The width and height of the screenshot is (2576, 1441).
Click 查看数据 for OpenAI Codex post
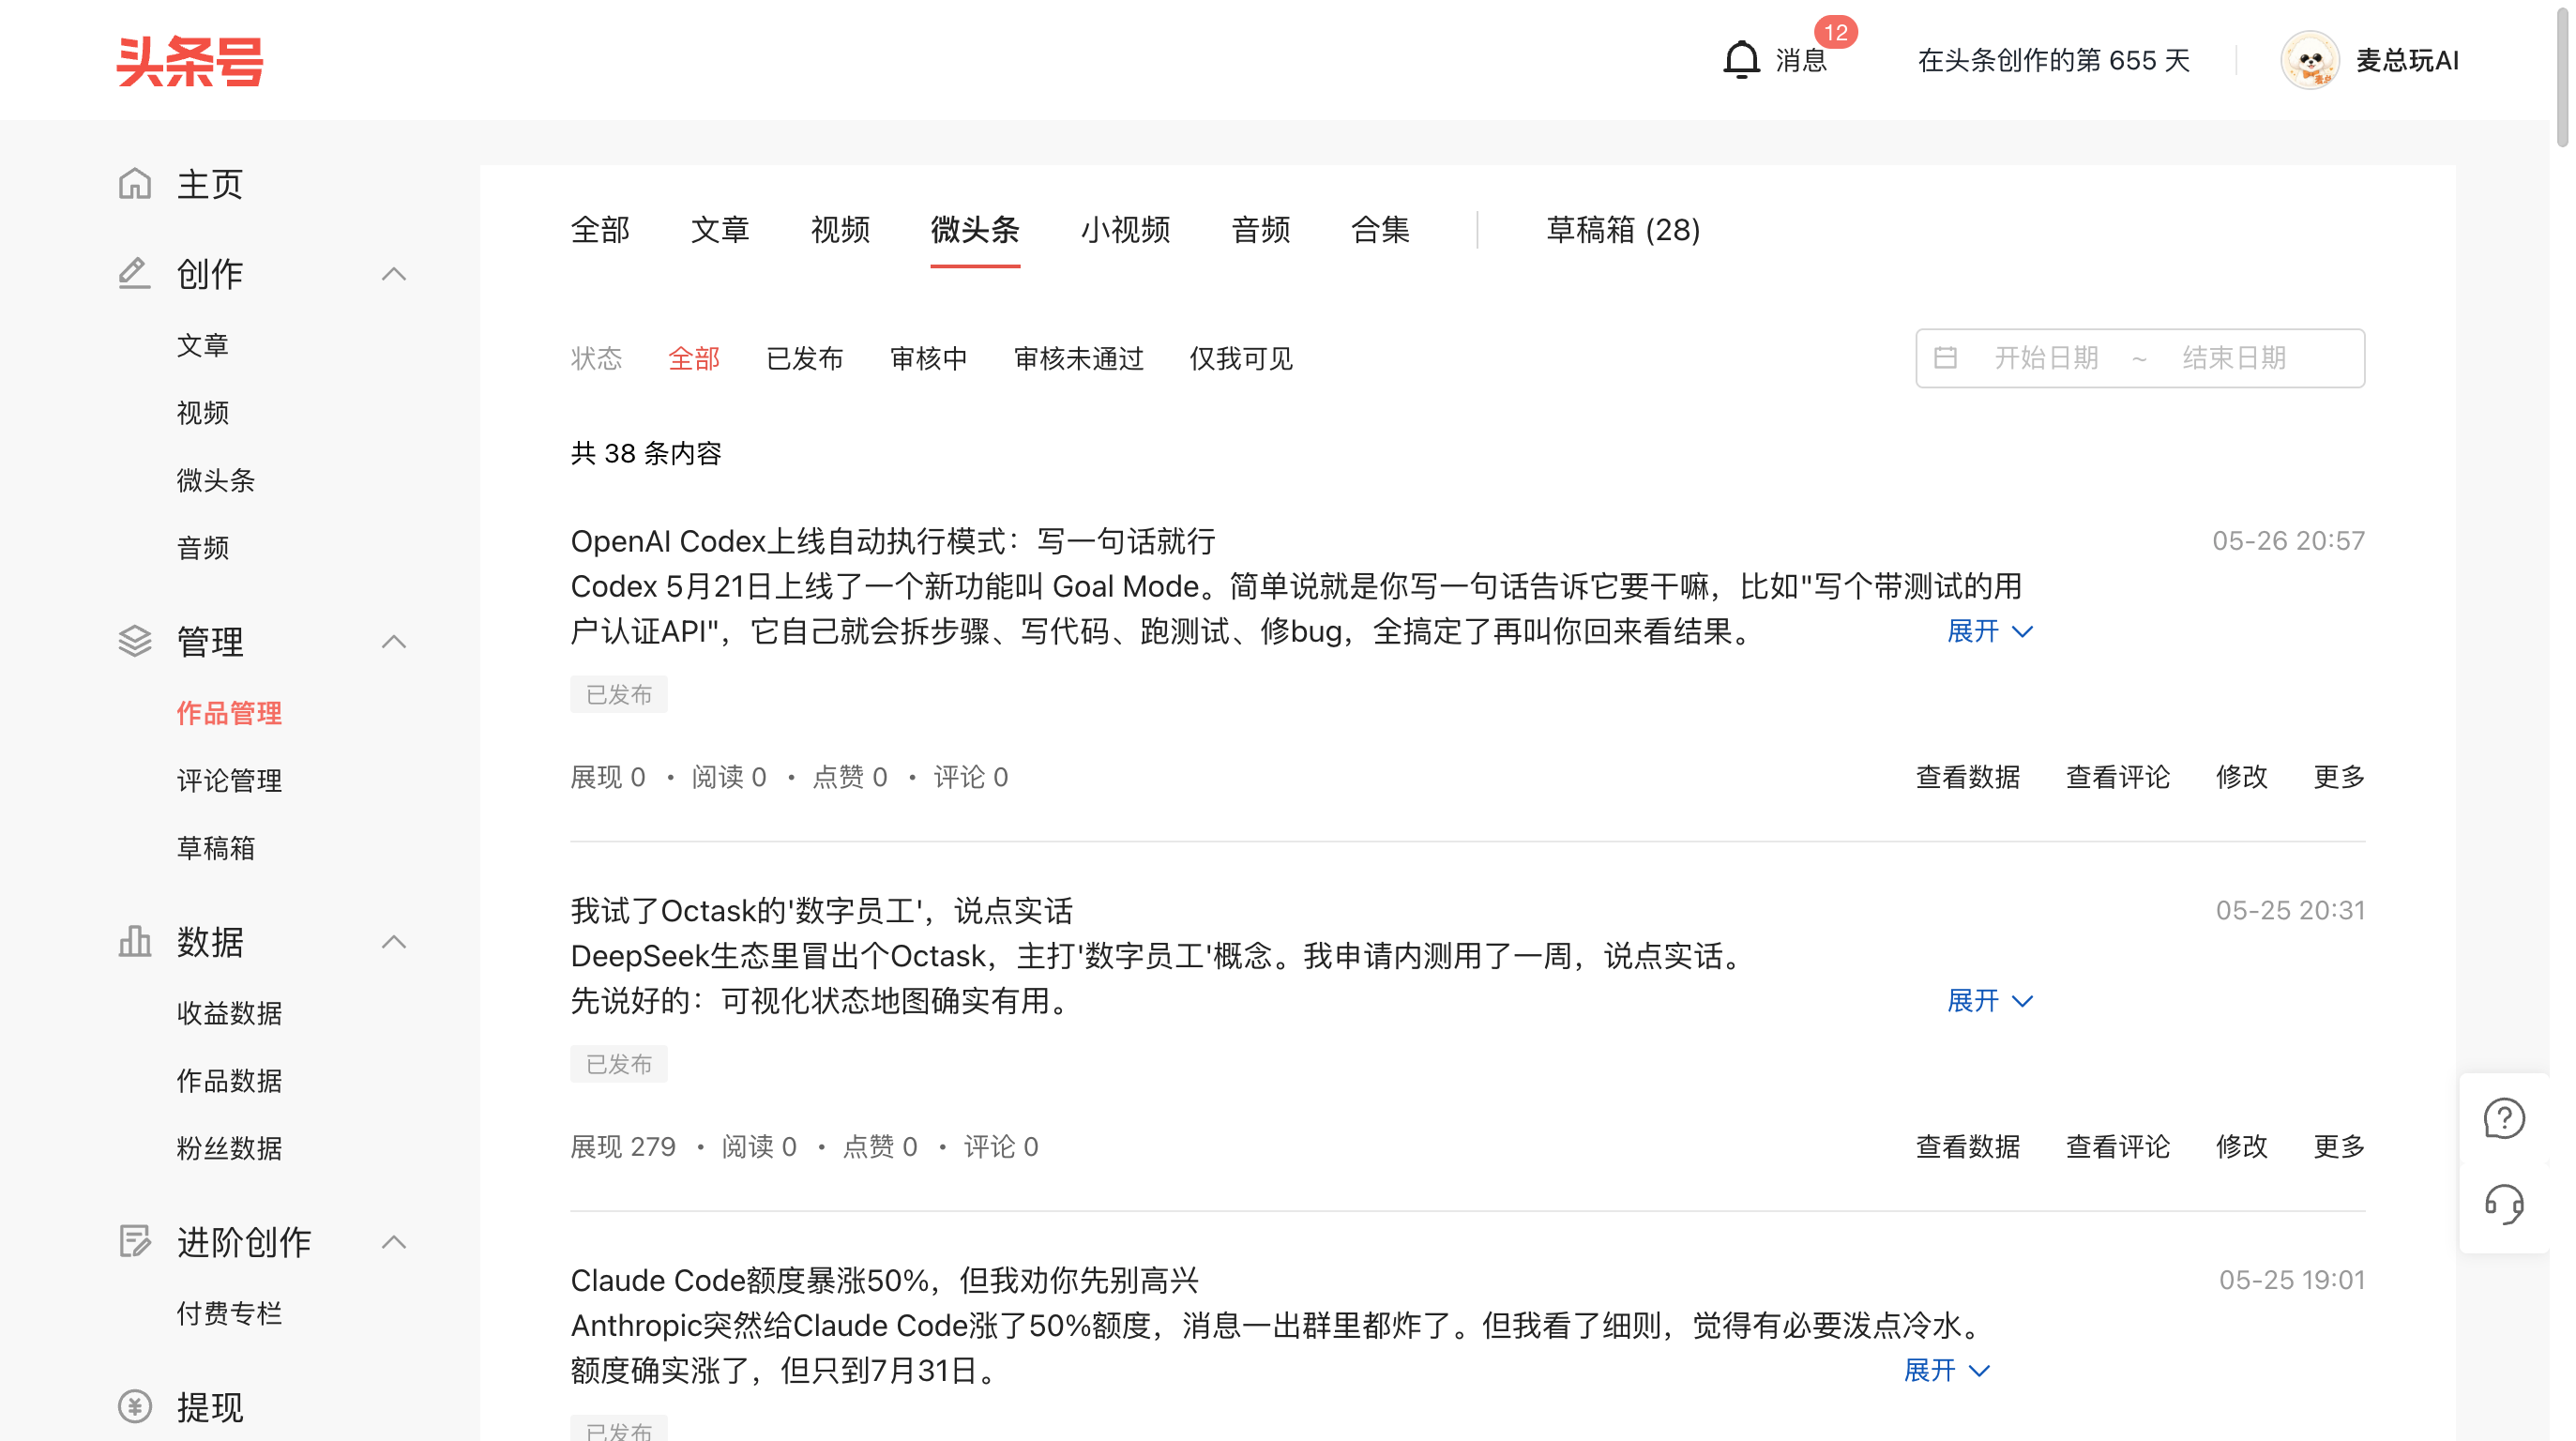pyautogui.click(x=1968, y=777)
